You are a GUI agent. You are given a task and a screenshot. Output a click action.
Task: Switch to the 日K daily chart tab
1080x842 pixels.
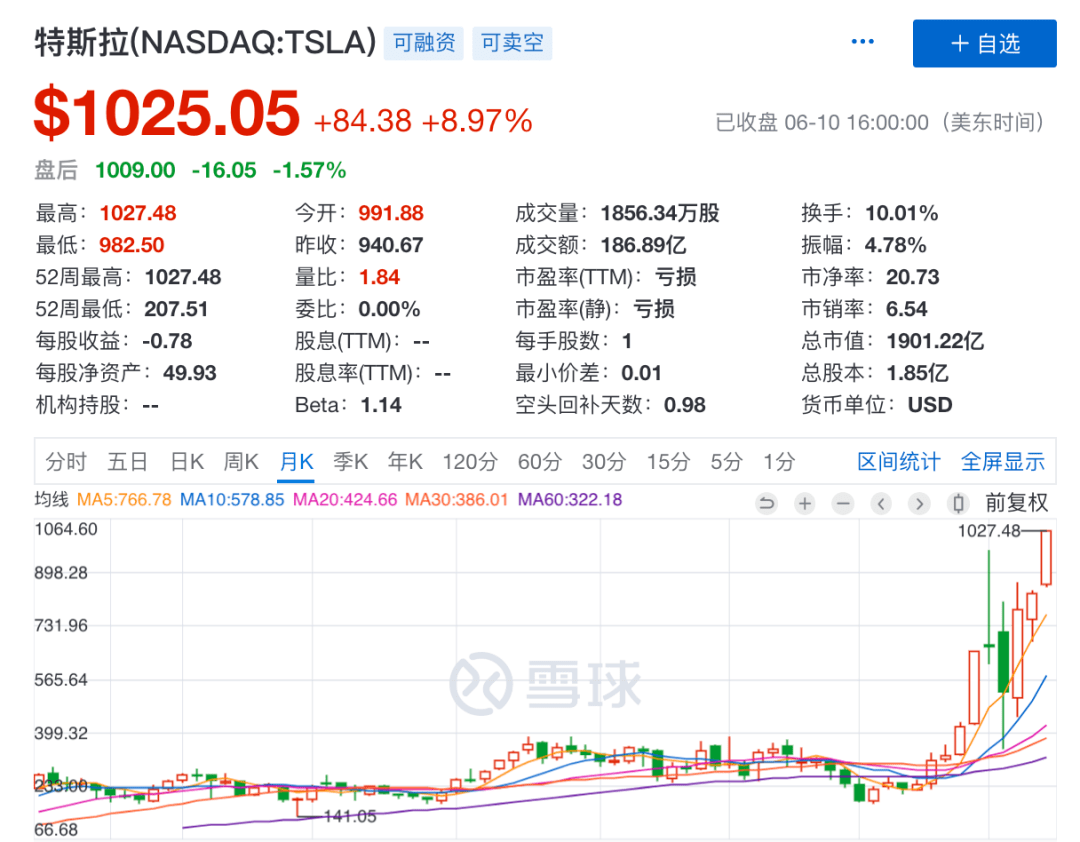(186, 461)
